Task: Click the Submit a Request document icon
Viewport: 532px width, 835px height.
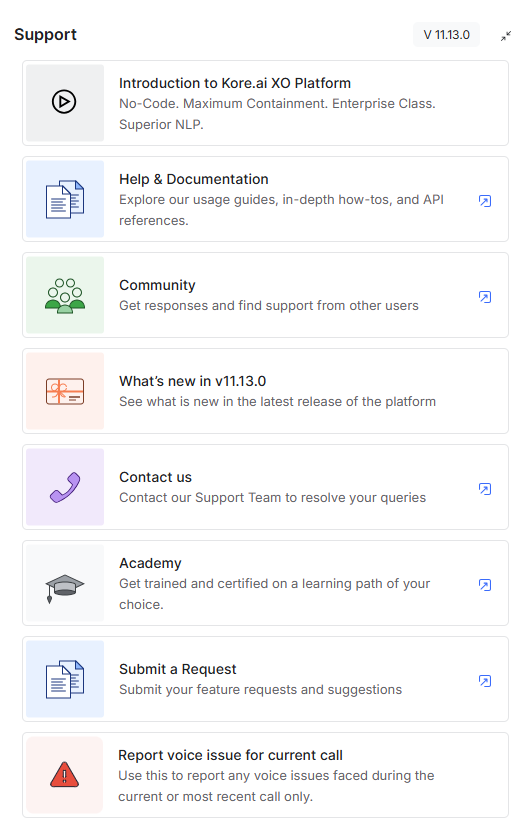Action: click(65, 680)
